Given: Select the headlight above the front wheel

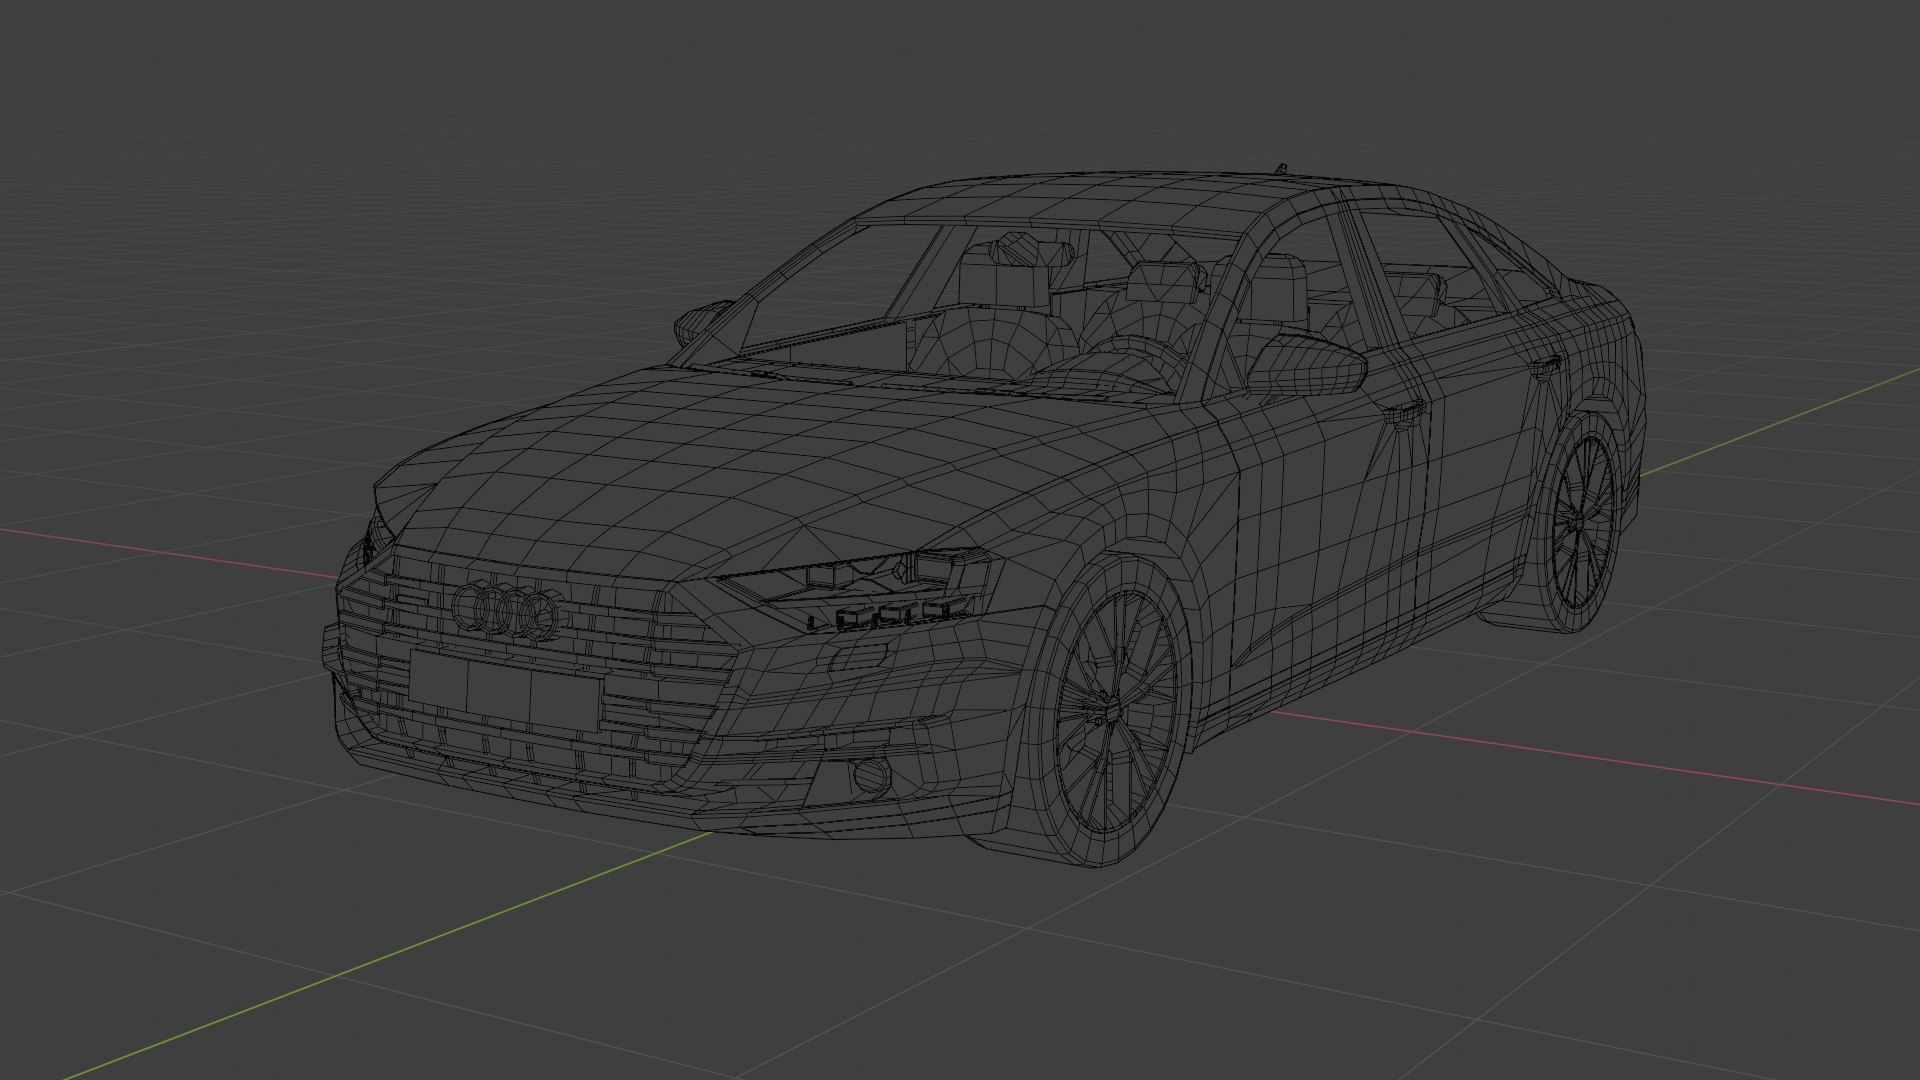Looking at the screenshot, I should [x=857, y=591].
